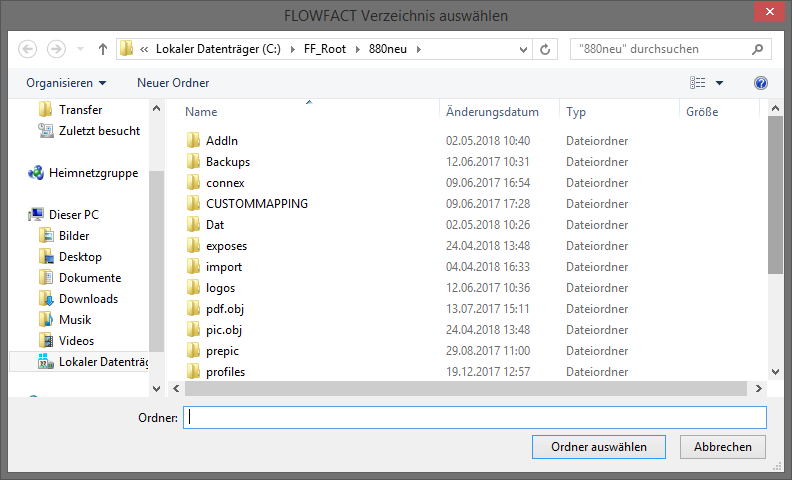Navigation pane scroll down arrow

(x=157, y=389)
